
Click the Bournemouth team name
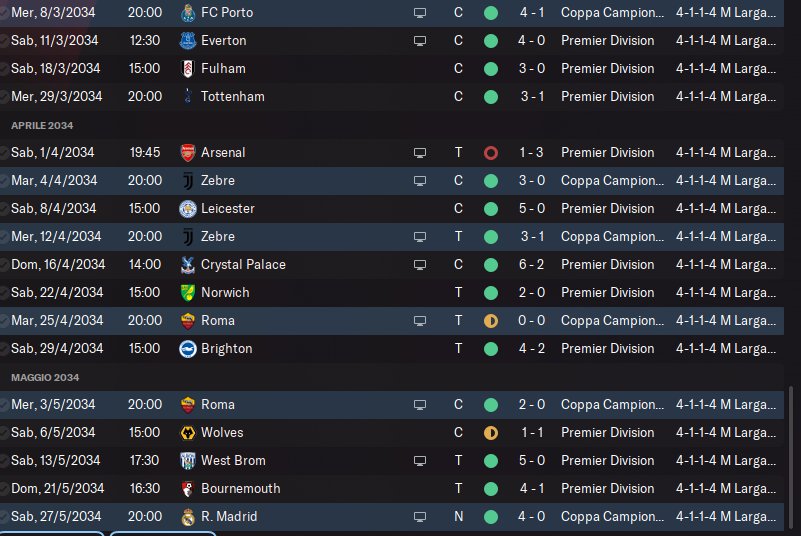coord(240,489)
